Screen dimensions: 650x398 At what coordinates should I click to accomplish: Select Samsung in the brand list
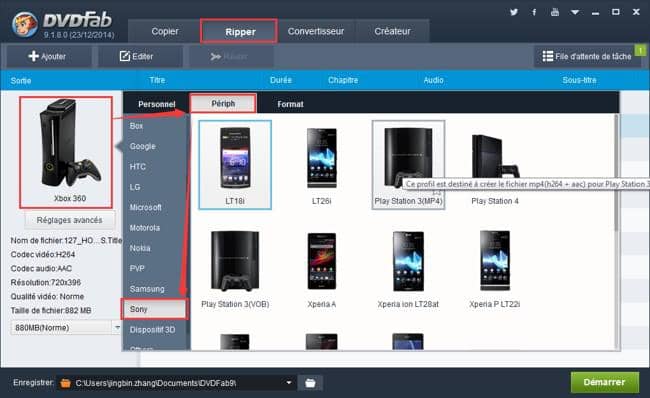tap(147, 289)
